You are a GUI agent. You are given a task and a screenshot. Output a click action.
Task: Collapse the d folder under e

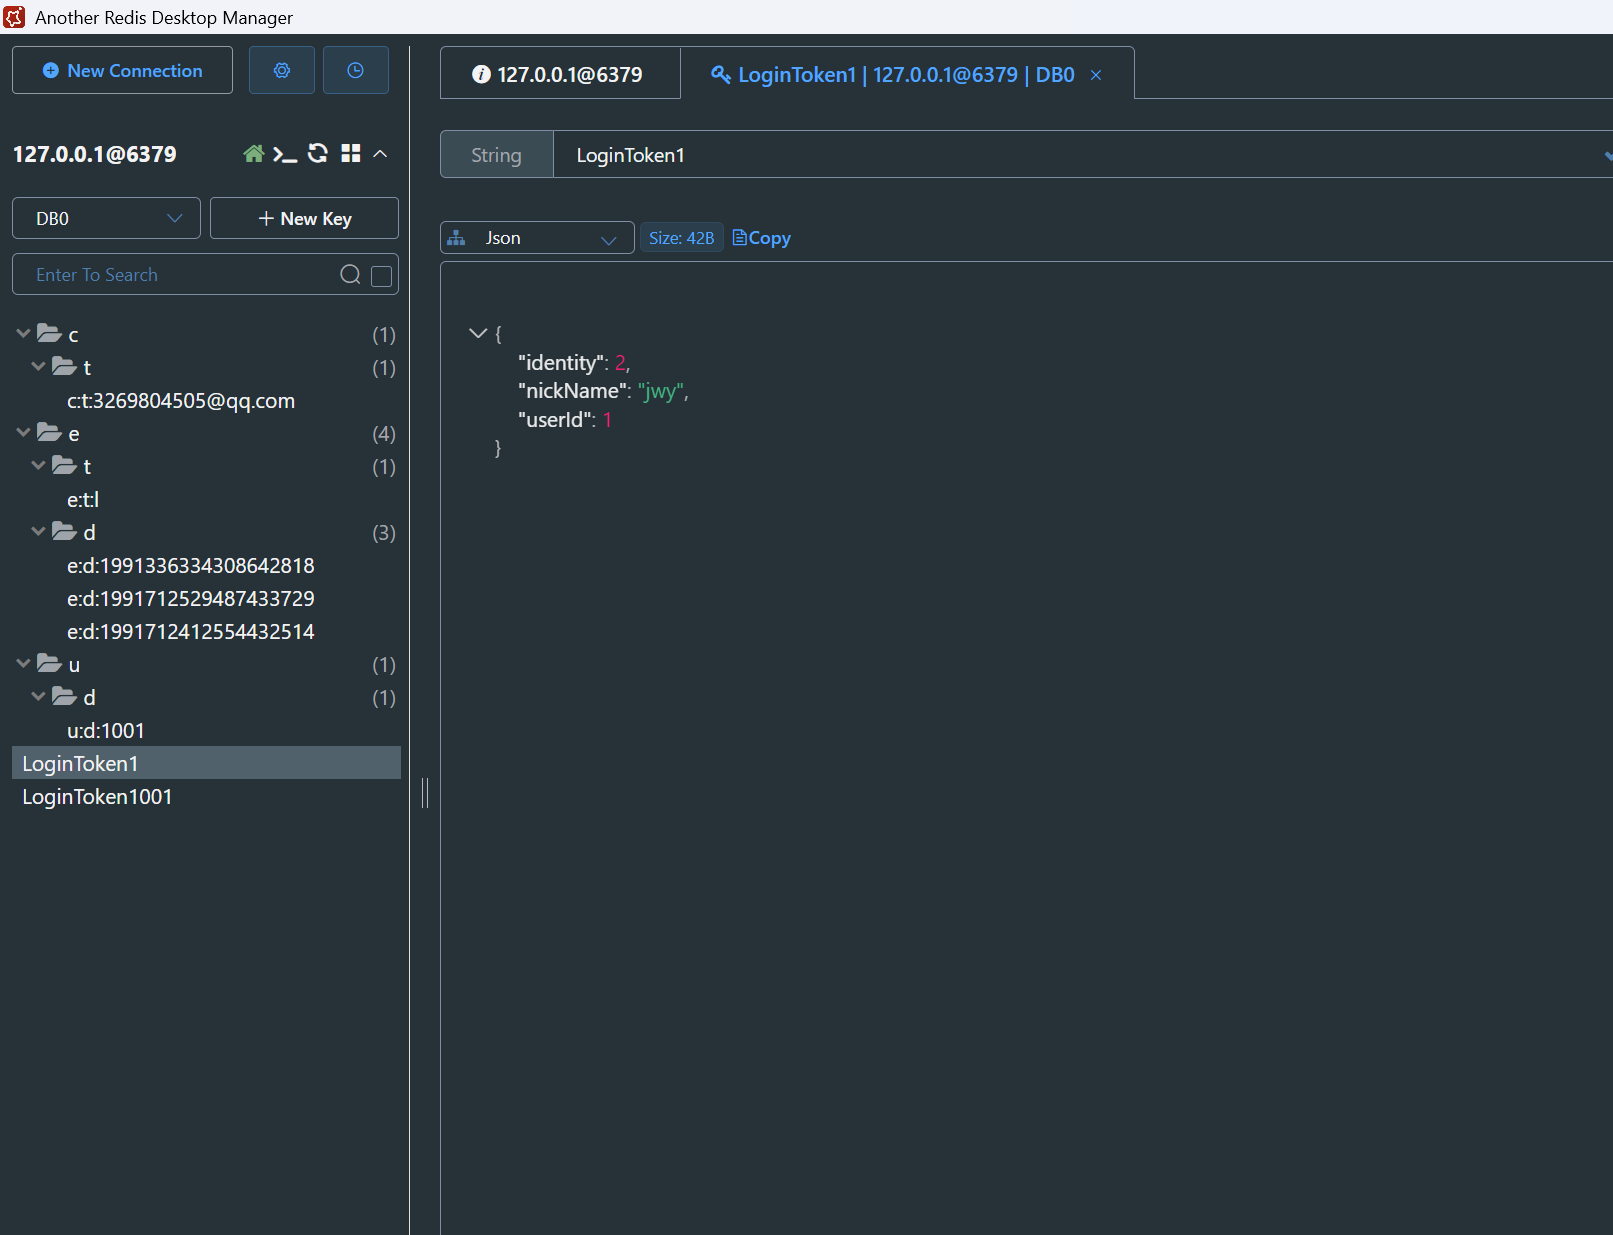tap(39, 531)
